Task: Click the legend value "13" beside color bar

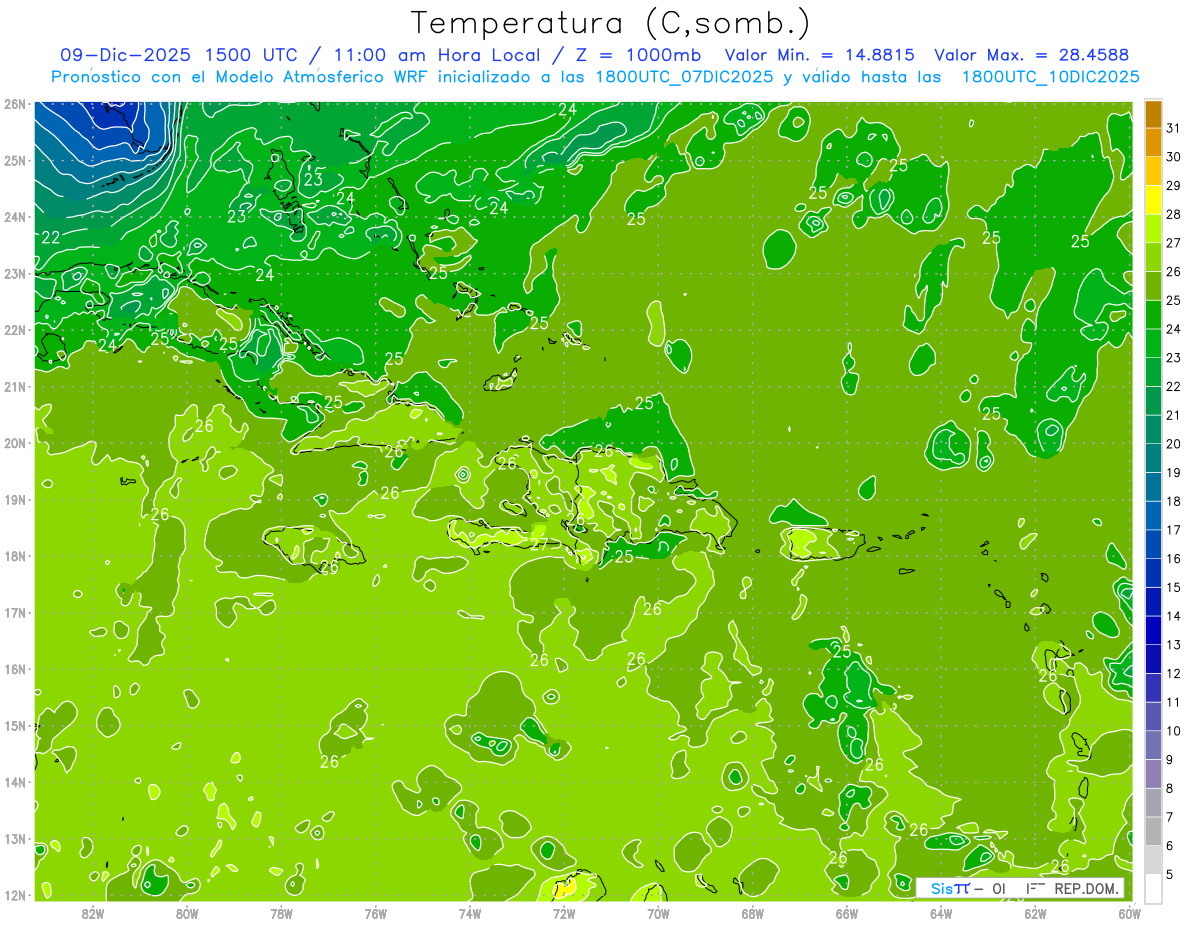Action: [x=1174, y=645]
